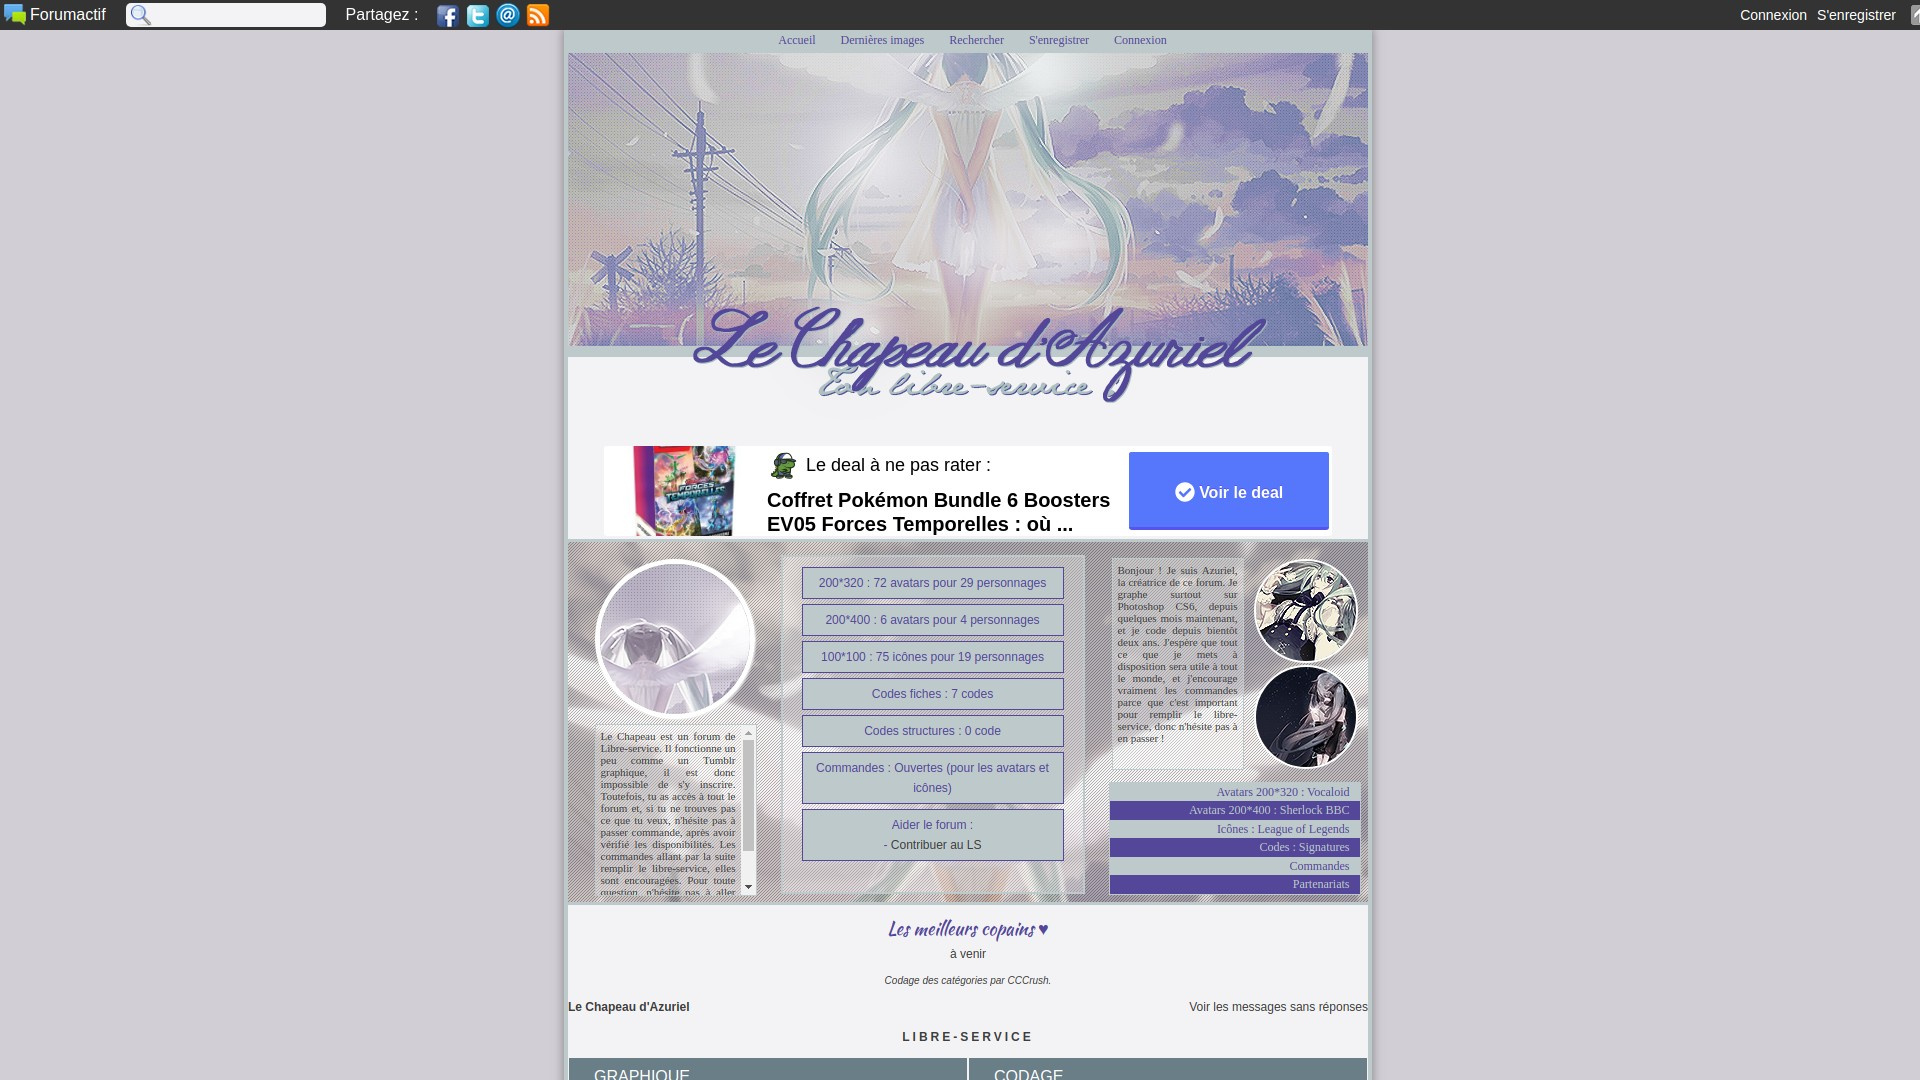1920x1080 pixels.
Task: Open the Partenariats link
Action: pos(1321,884)
